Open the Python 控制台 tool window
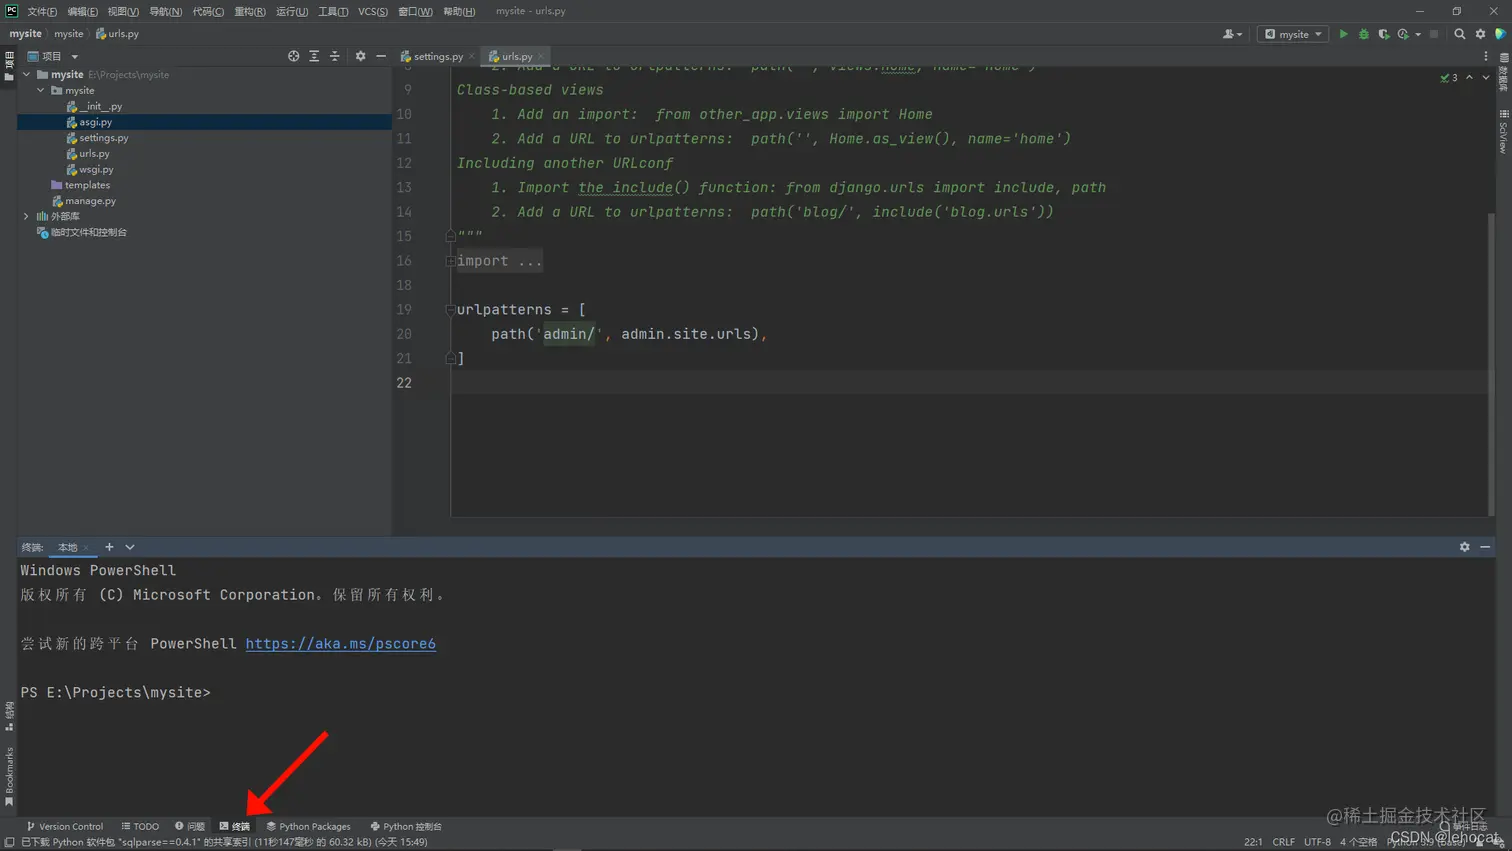 tap(406, 826)
